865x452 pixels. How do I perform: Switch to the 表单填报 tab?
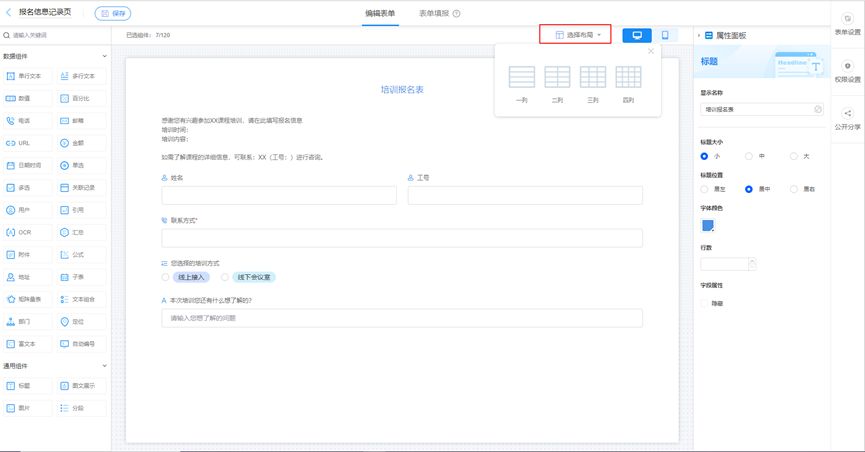click(439, 13)
